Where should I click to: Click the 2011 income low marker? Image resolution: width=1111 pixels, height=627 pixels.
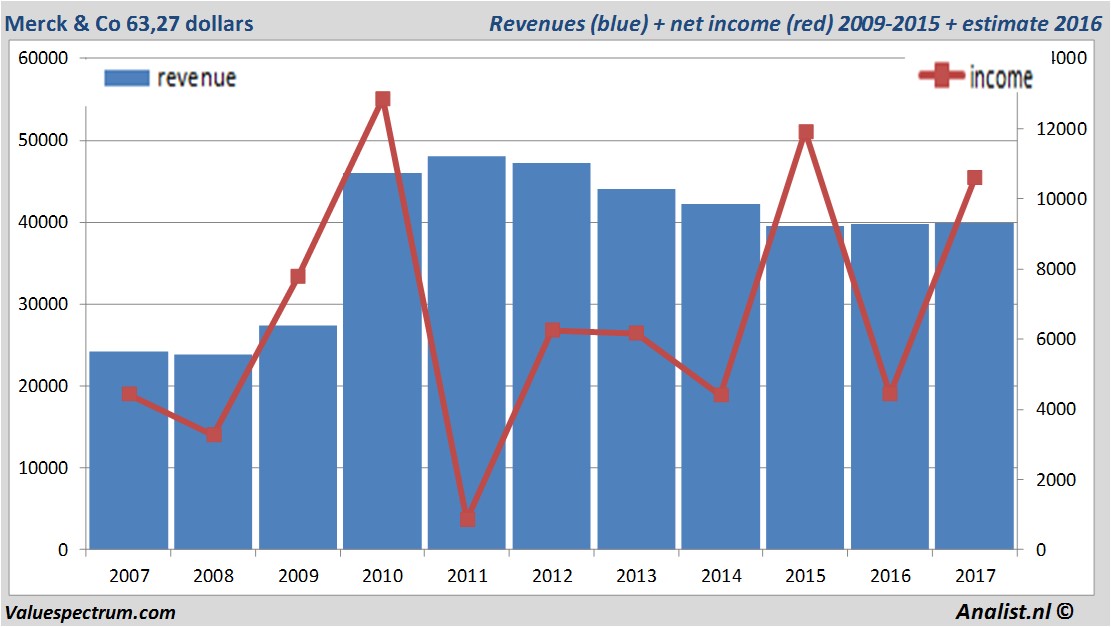468,519
